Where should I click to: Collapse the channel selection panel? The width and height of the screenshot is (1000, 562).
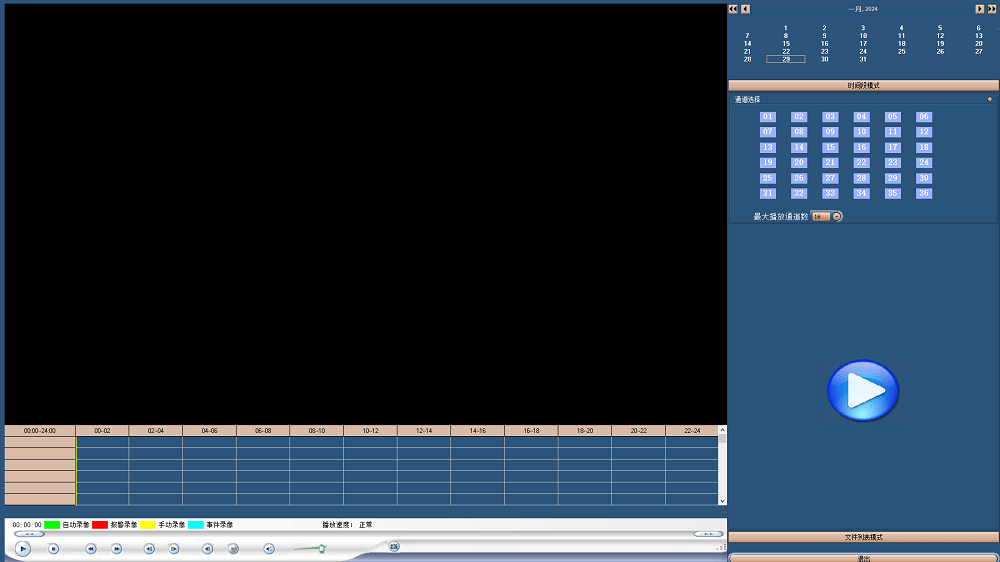(x=990, y=99)
